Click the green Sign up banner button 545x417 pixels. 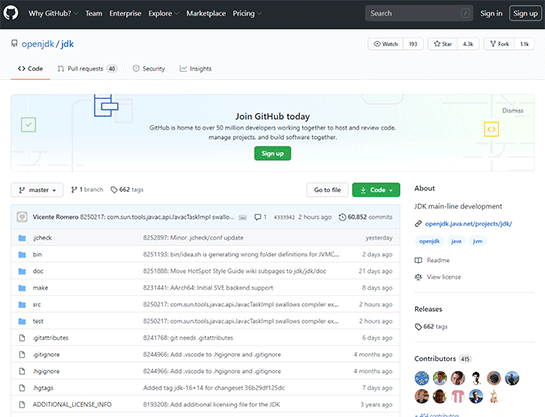(x=272, y=153)
